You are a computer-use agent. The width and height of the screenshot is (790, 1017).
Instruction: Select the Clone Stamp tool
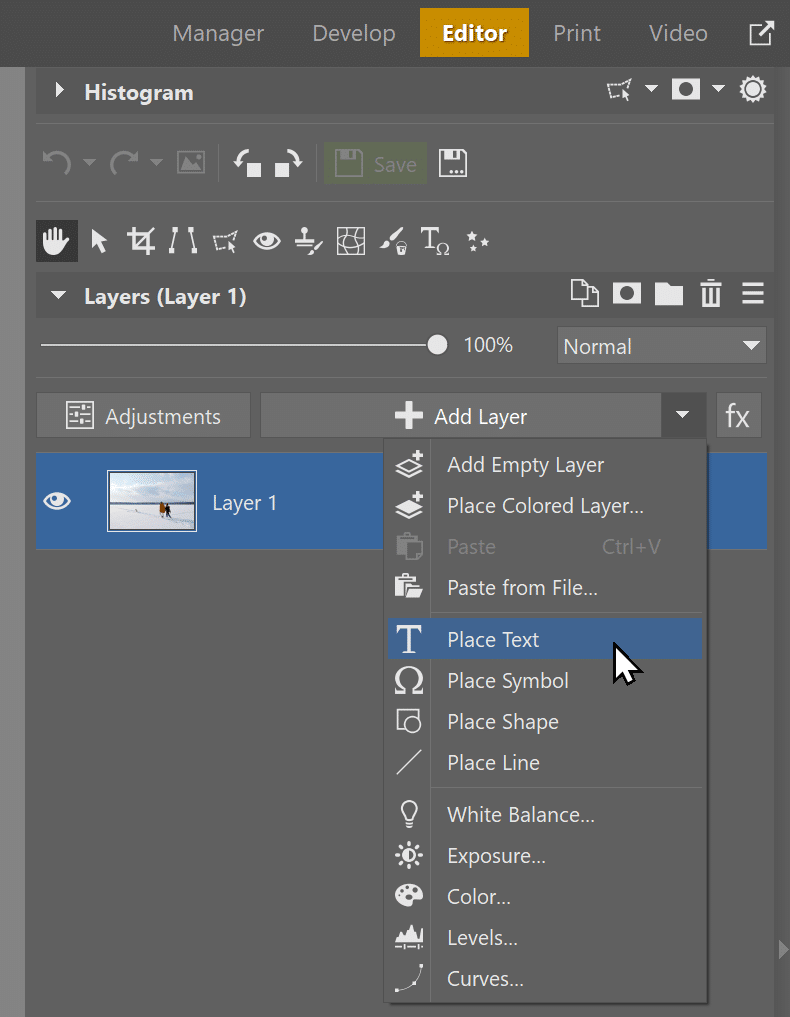309,241
